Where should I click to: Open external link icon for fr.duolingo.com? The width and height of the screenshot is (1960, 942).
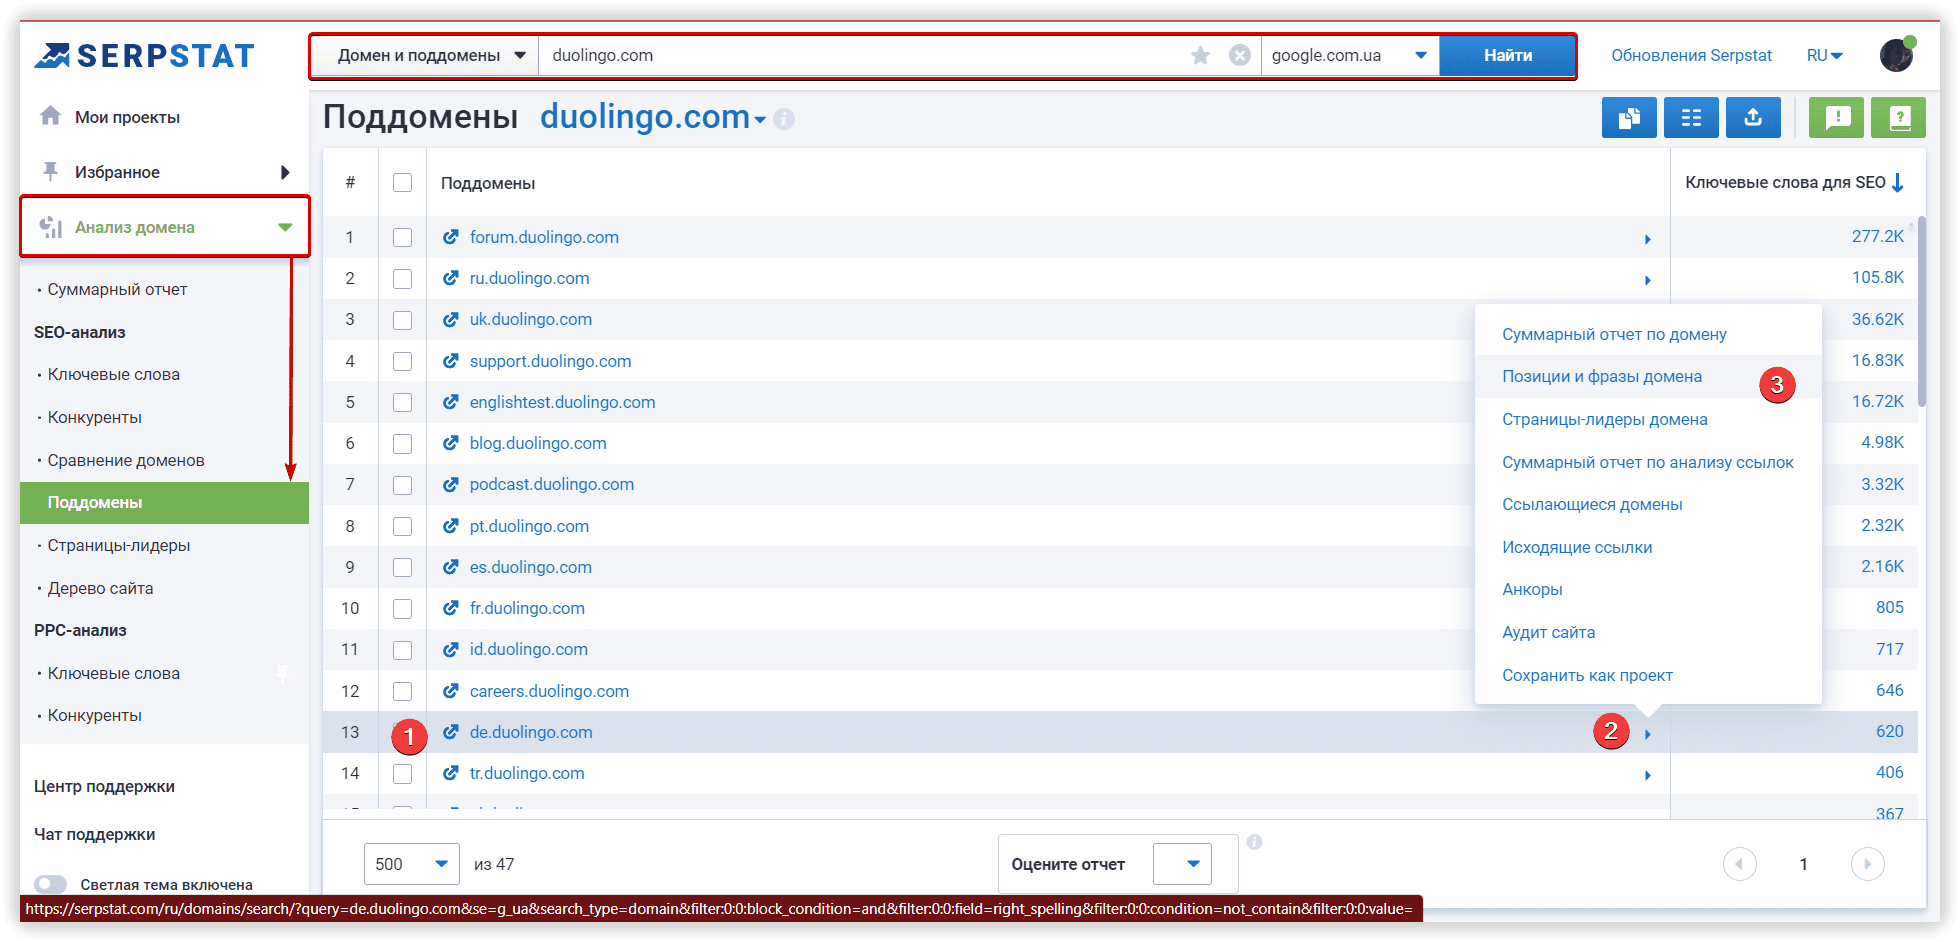(x=451, y=608)
